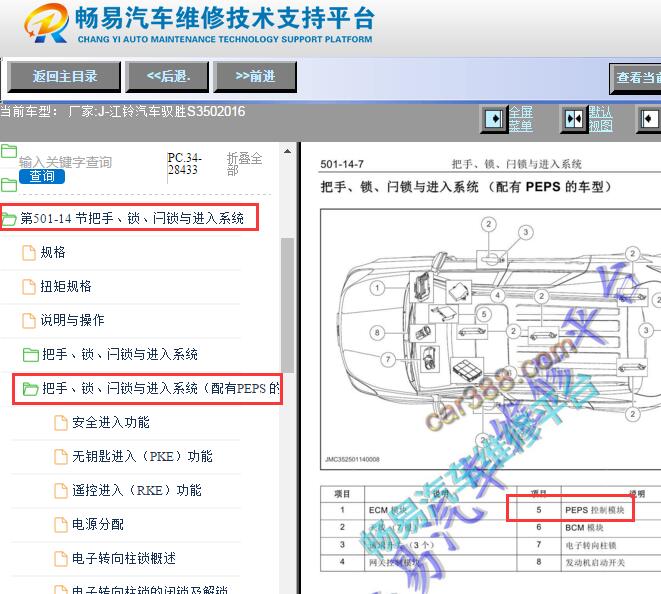Click the page icon beside 安全进入功能
Viewport: 661px width, 594px height.
61,423
